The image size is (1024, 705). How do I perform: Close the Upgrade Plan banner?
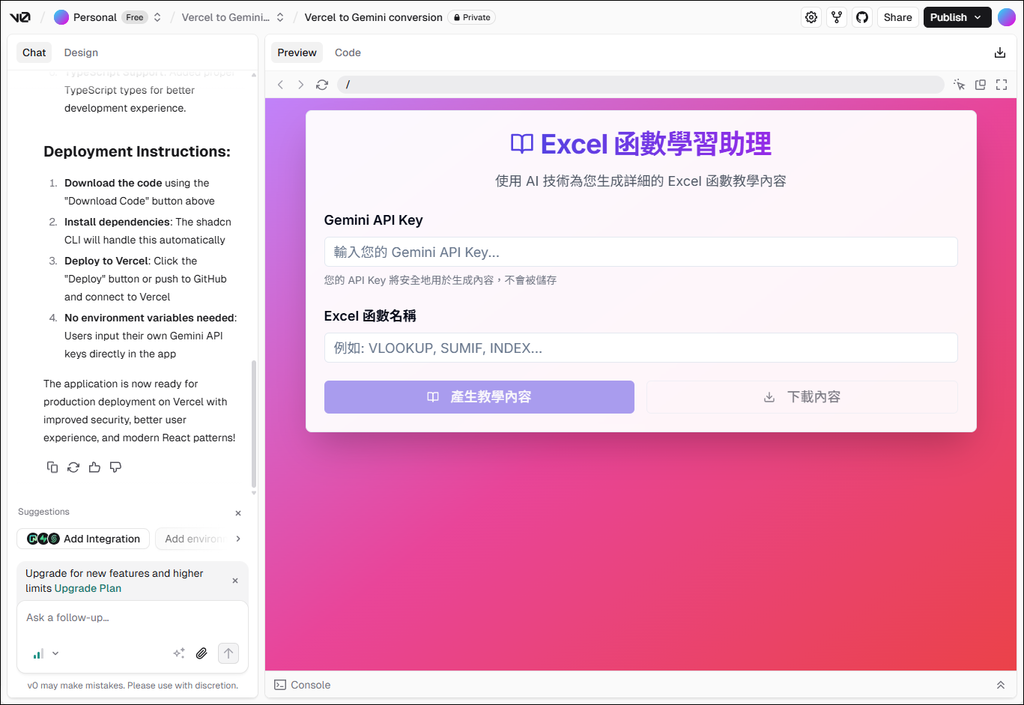point(235,580)
